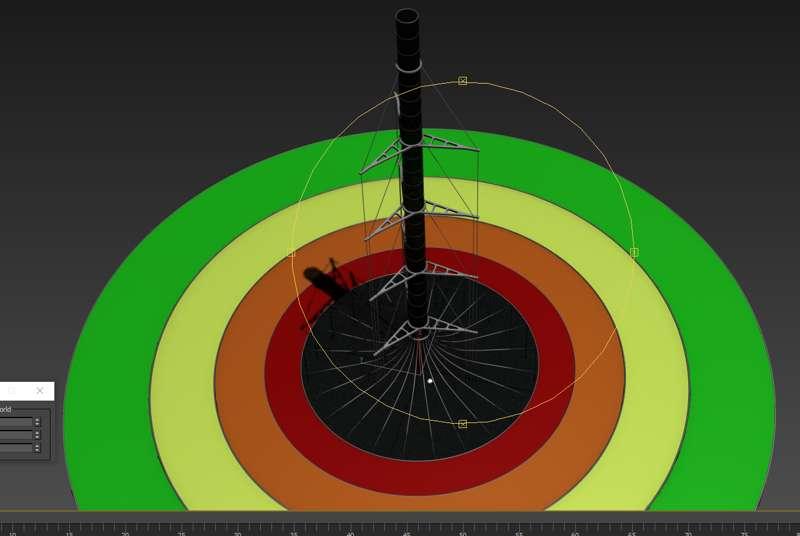The width and height of the screenshot is (800, 536).
Task: Select the right gizmo handle on yellow circle
Action: tap(634, 252)
